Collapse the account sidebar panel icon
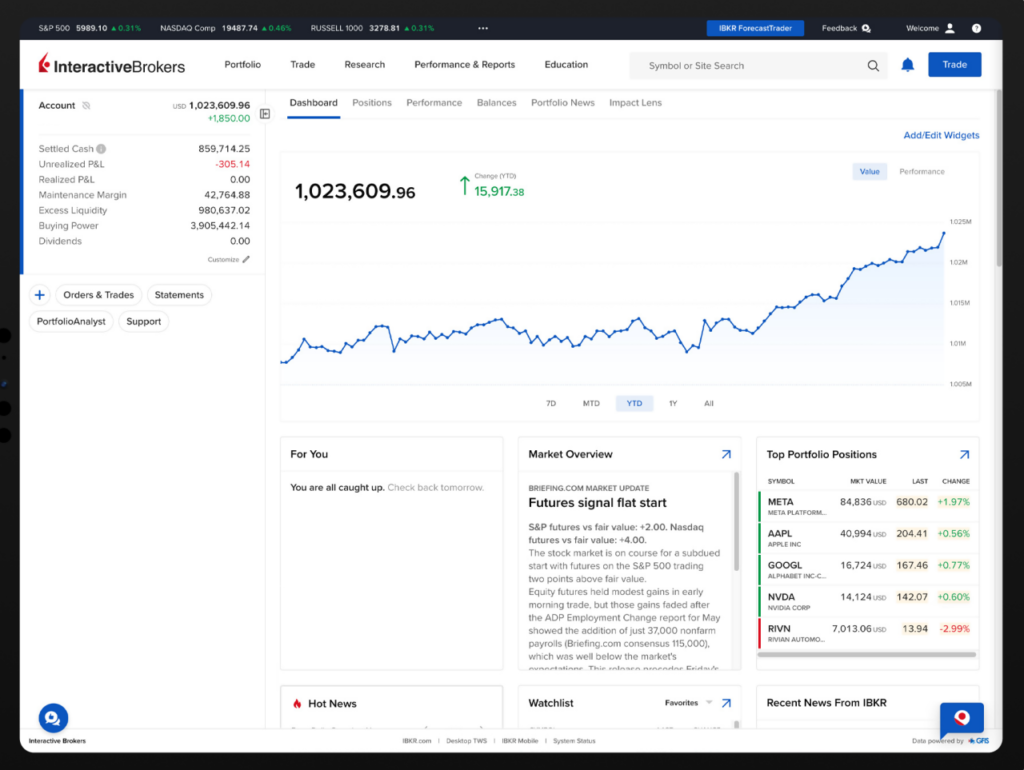1024x770 pixels. point(264,114)
